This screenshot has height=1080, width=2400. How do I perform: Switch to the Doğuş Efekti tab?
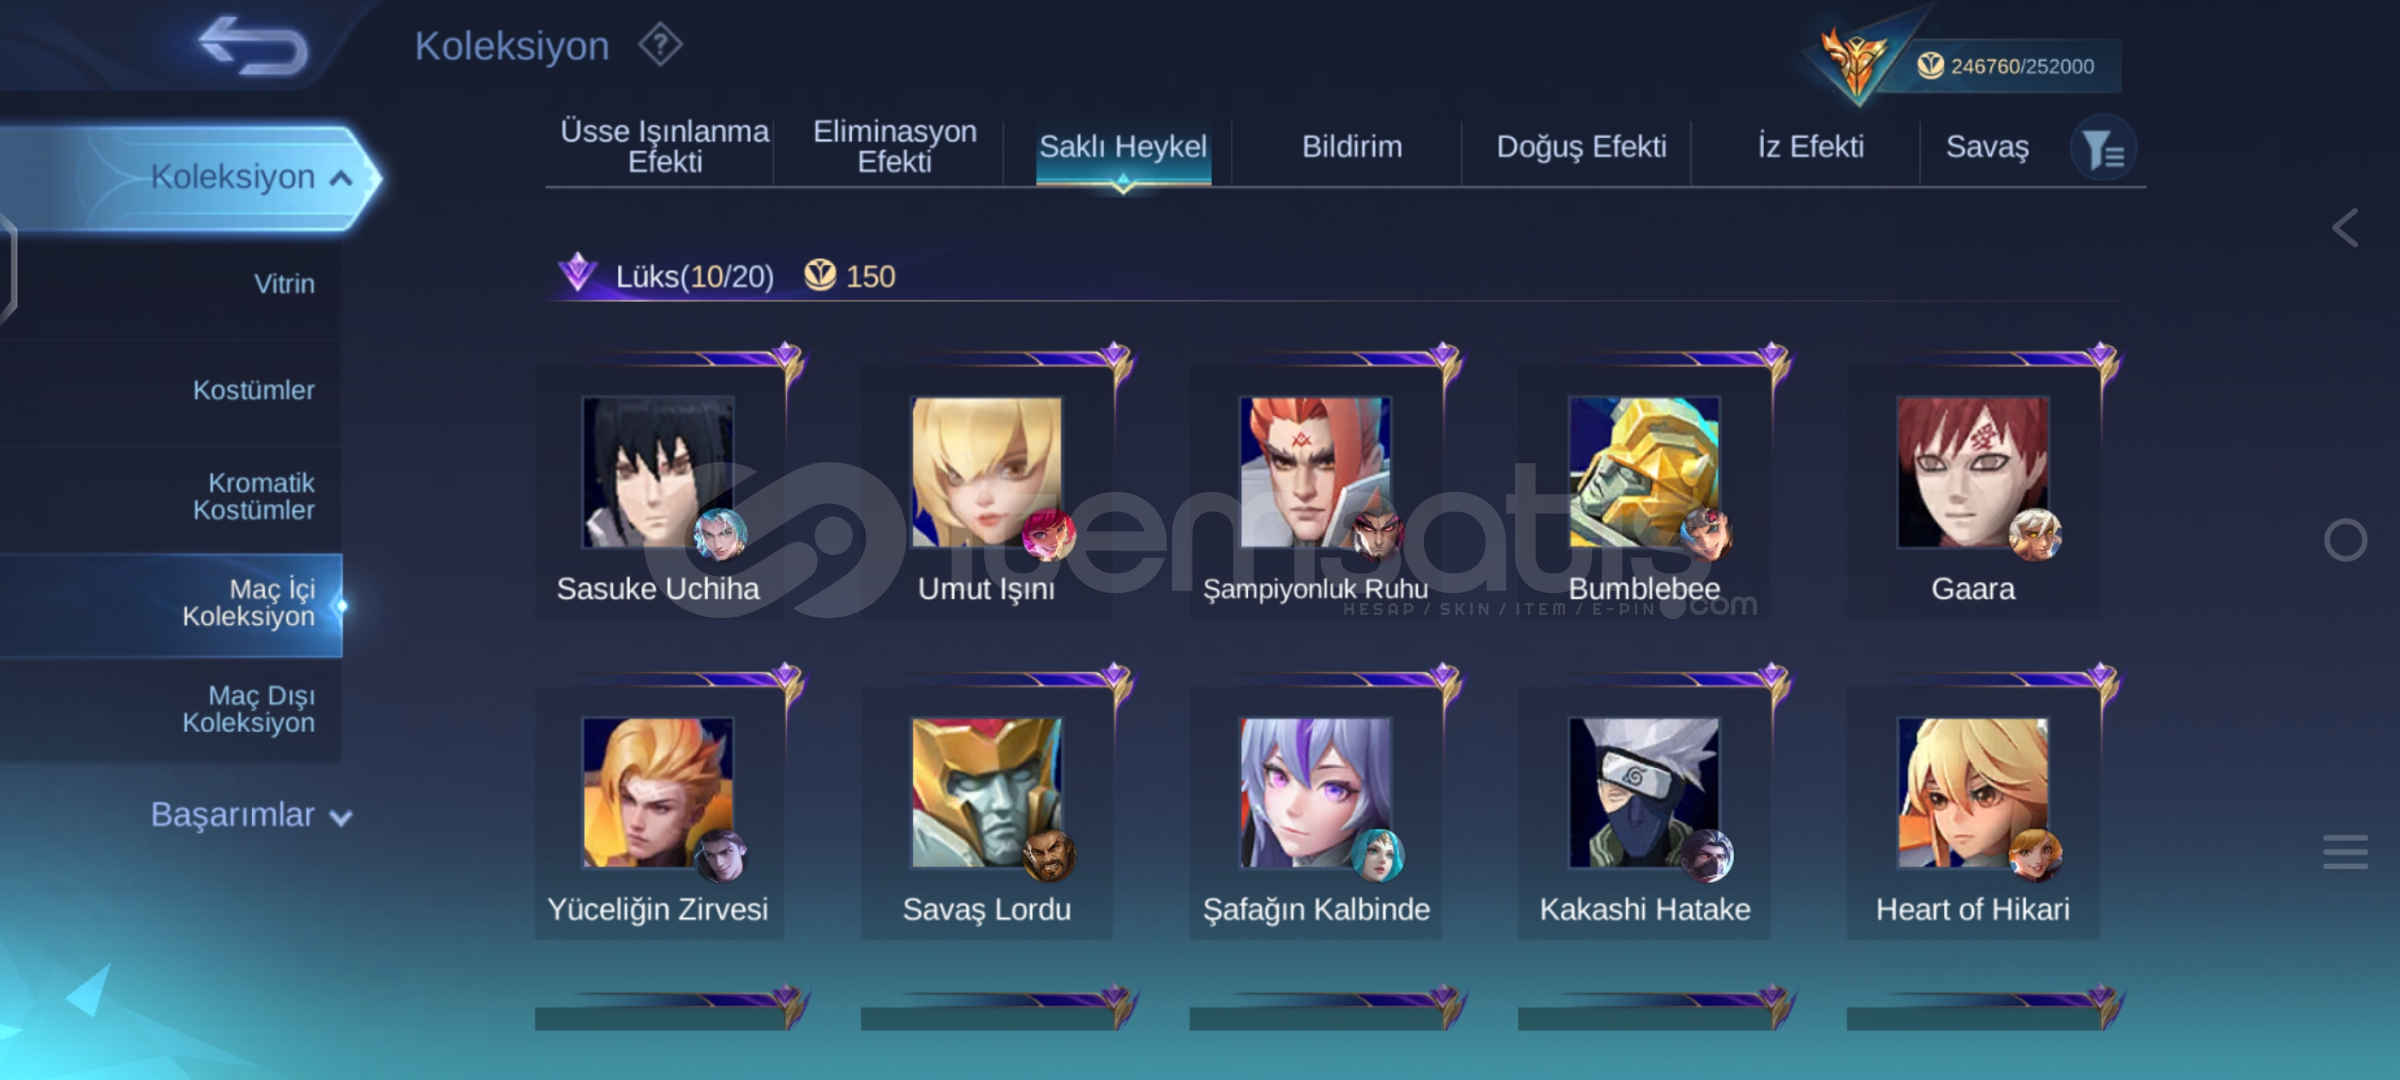coord(1581,147)
